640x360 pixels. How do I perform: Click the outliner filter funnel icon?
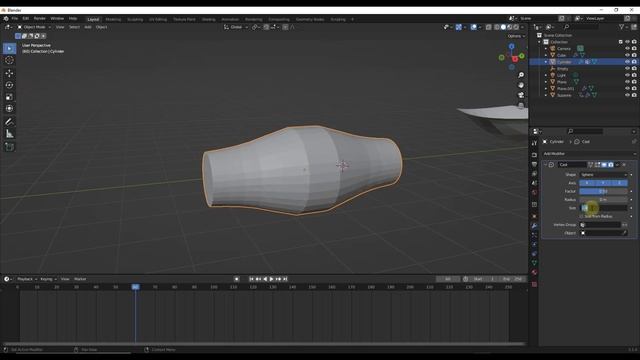click(x=621, y=27)
